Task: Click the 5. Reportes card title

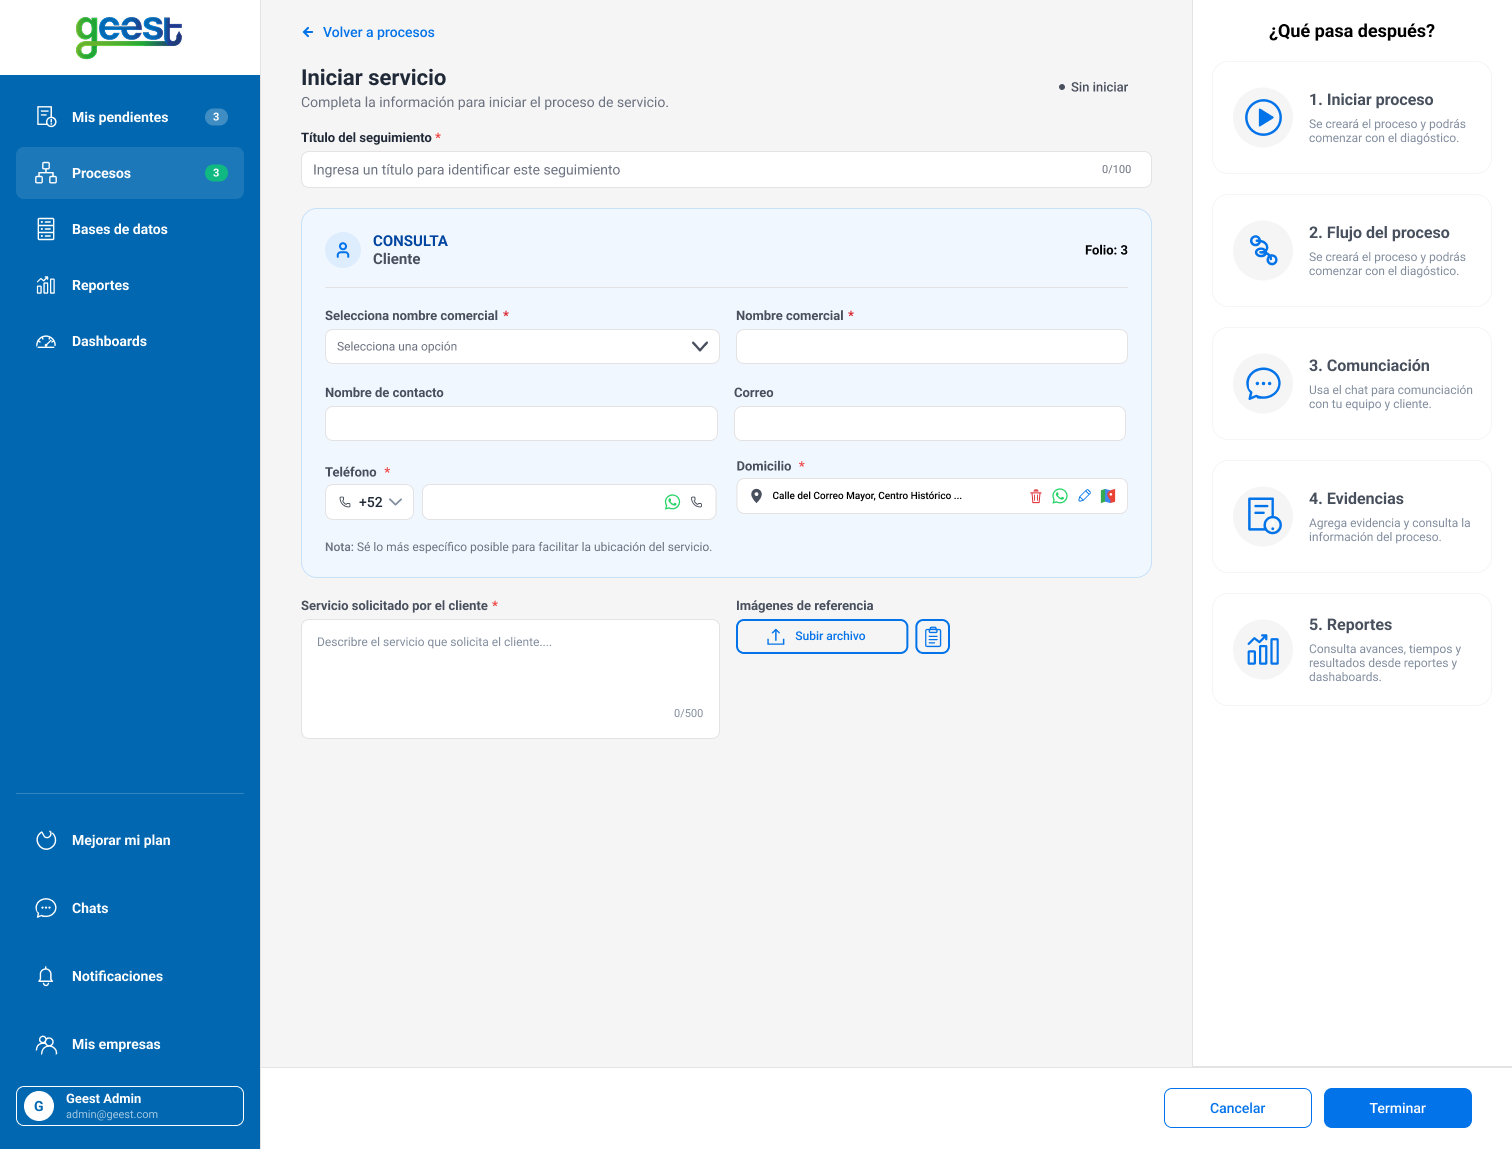Action: coord(1350,625)
